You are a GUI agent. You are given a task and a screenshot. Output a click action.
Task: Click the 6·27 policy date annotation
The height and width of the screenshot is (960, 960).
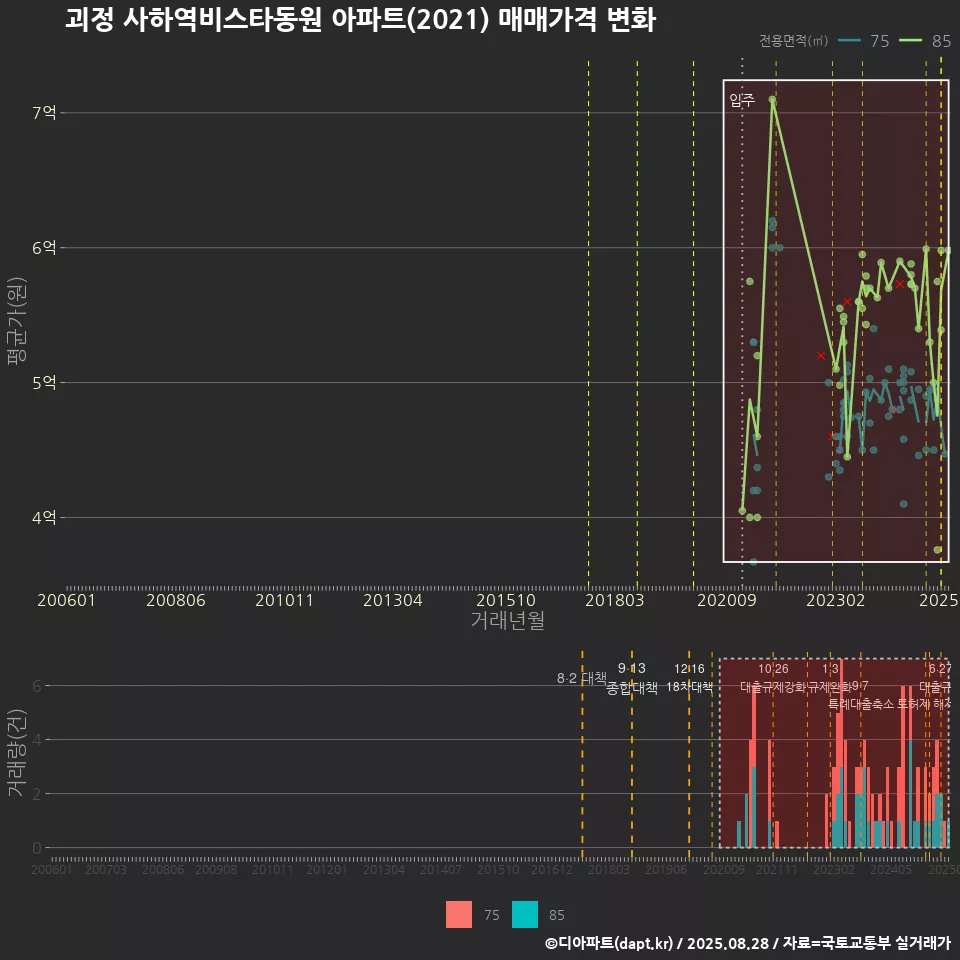coord(940,669)
